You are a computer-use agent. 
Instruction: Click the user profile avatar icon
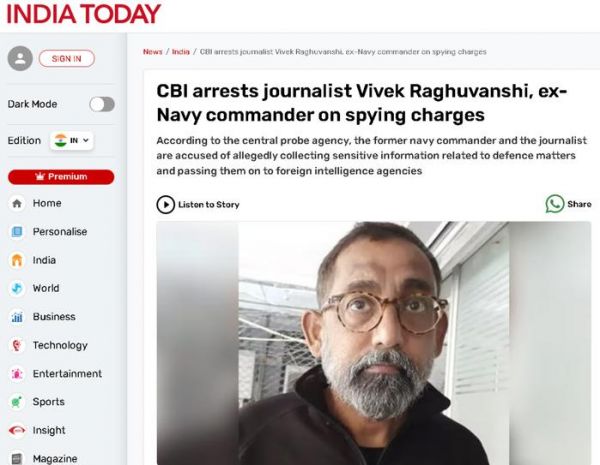[x=20, y=59]
